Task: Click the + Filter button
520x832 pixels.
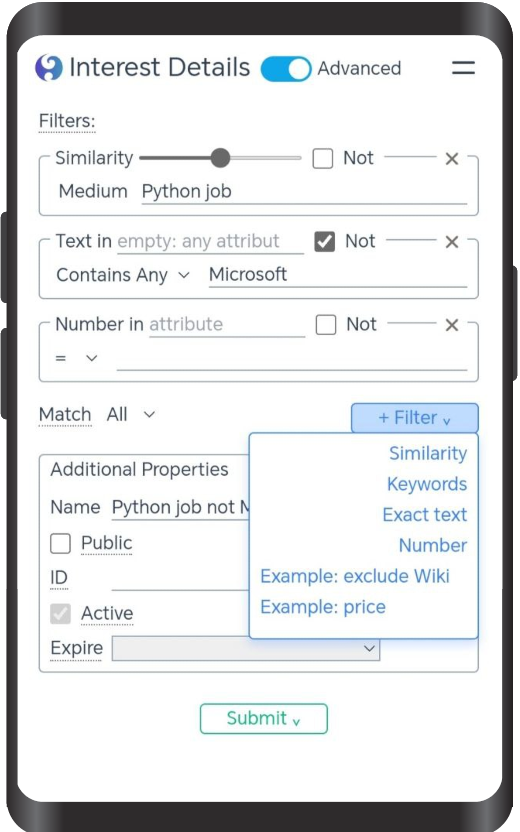Action: (x=415, y=418)
